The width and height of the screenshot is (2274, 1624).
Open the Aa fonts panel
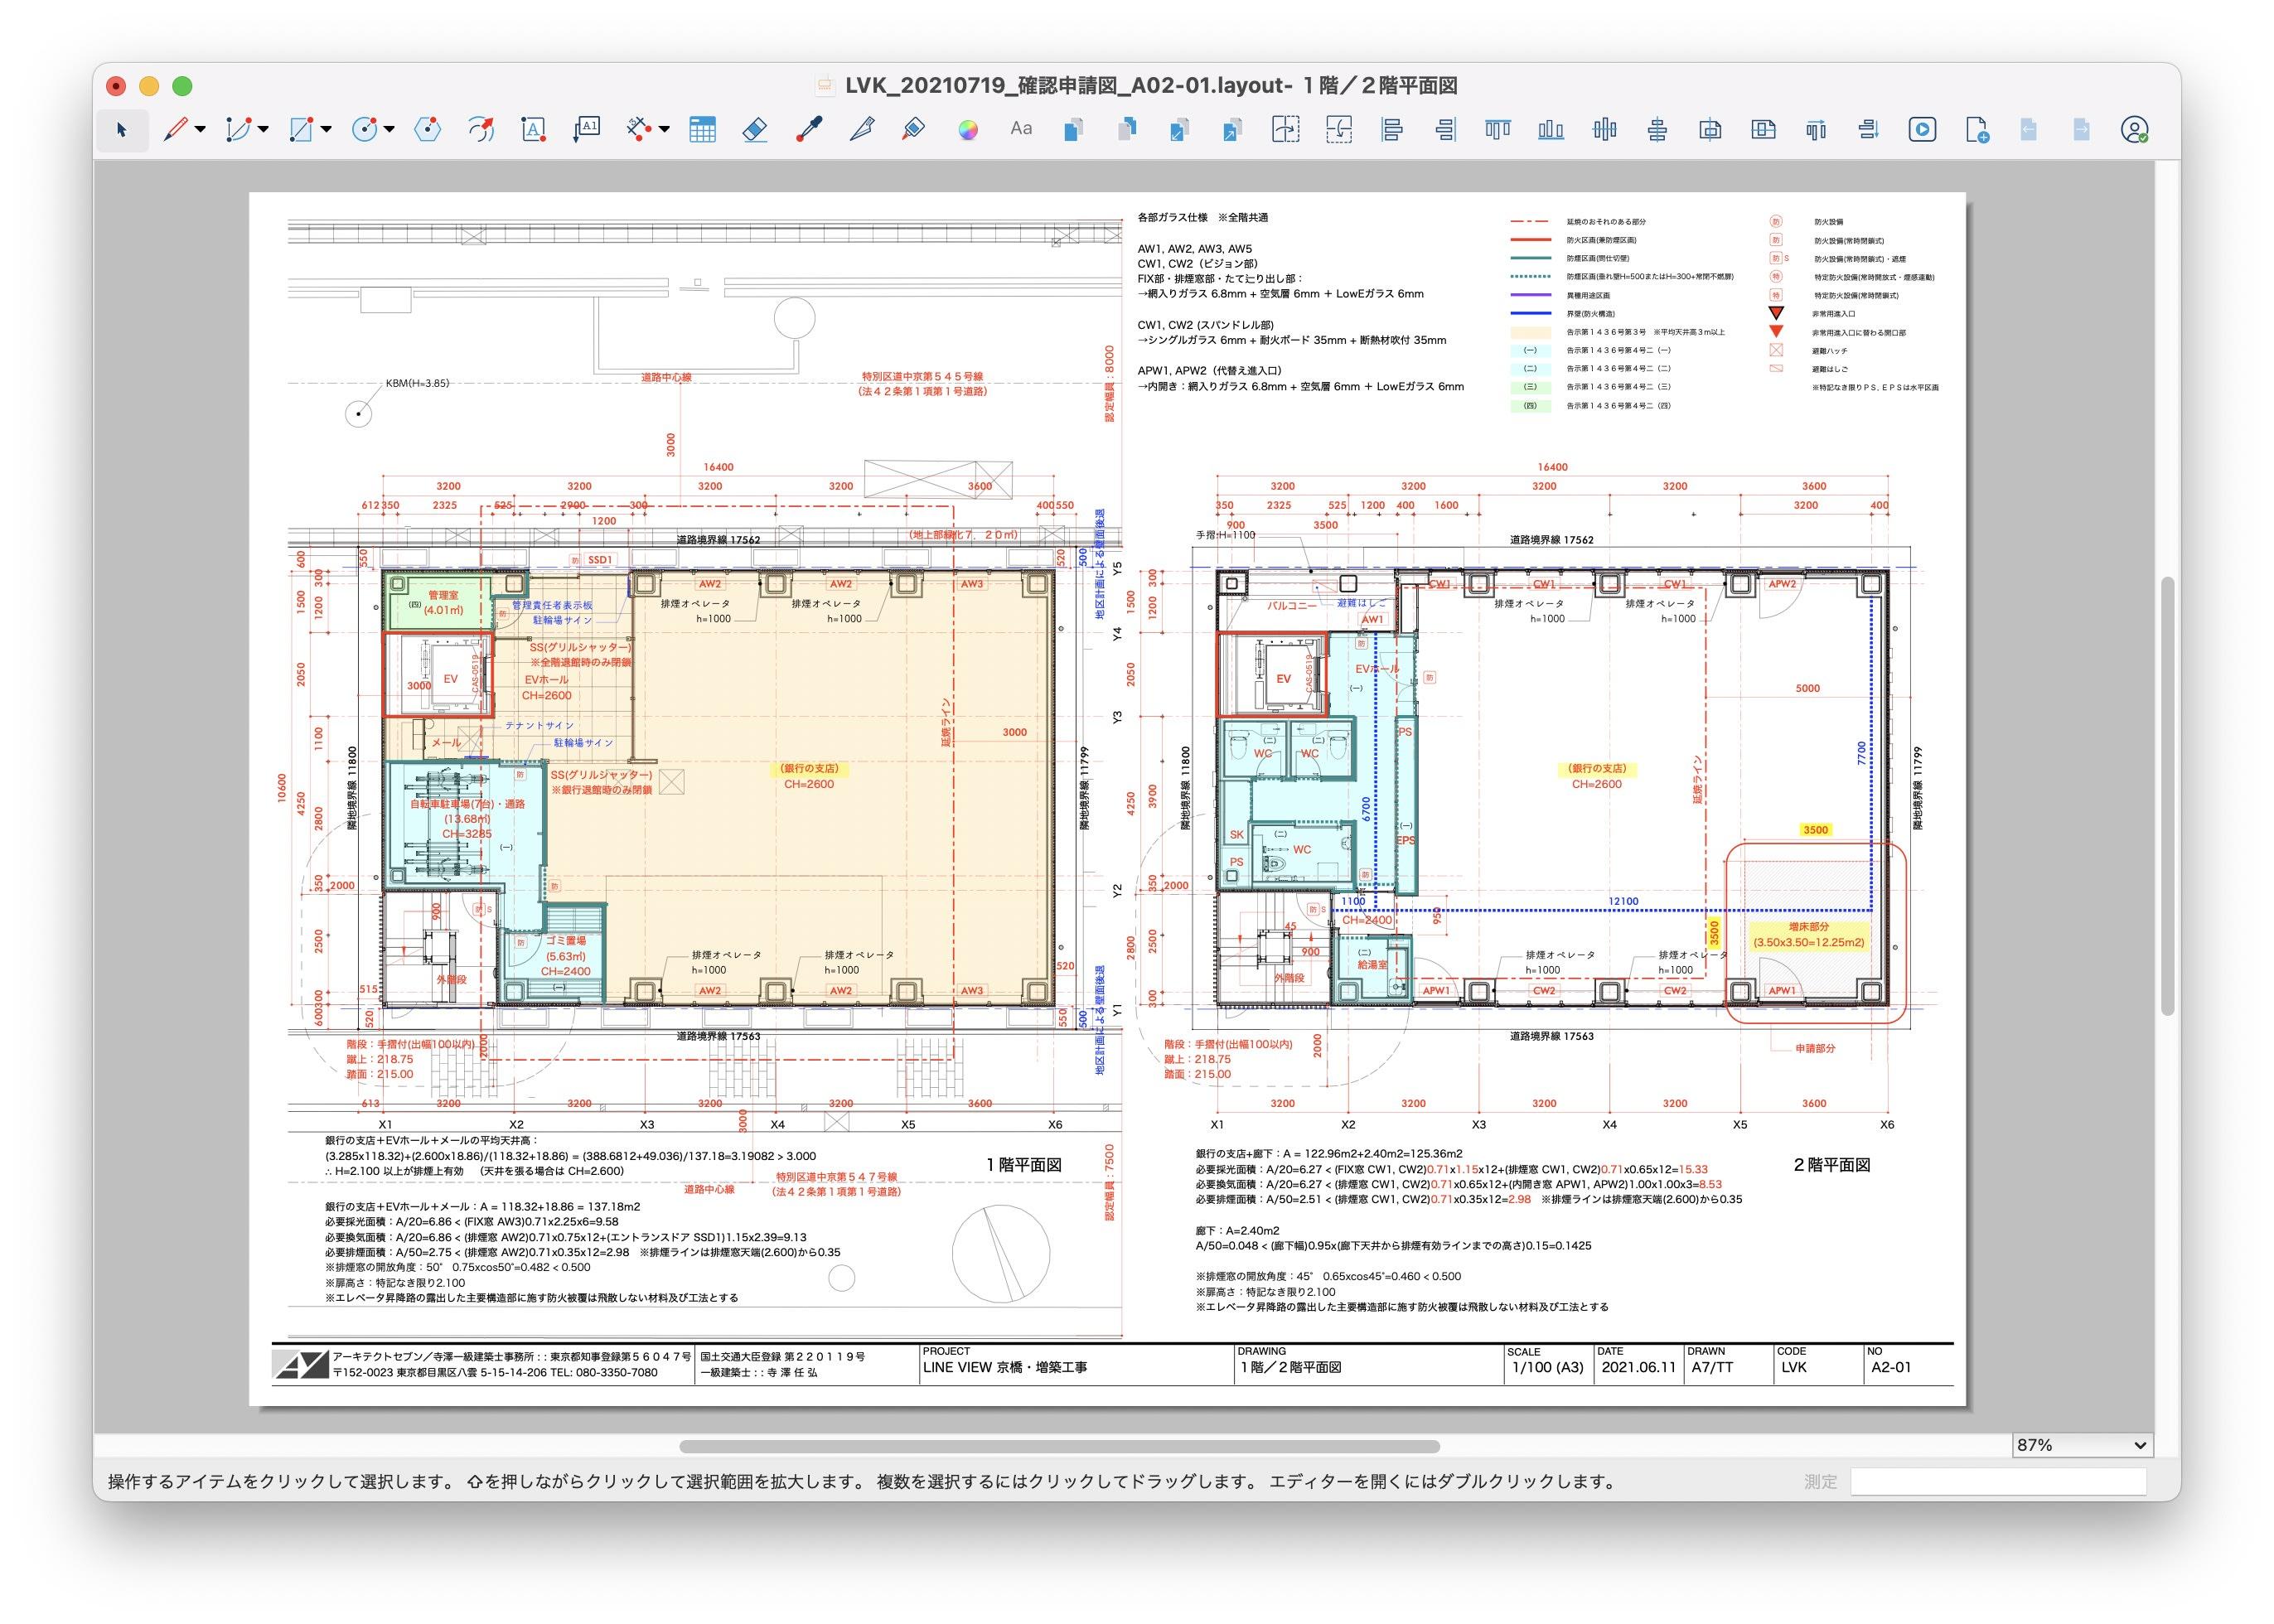1021,130
